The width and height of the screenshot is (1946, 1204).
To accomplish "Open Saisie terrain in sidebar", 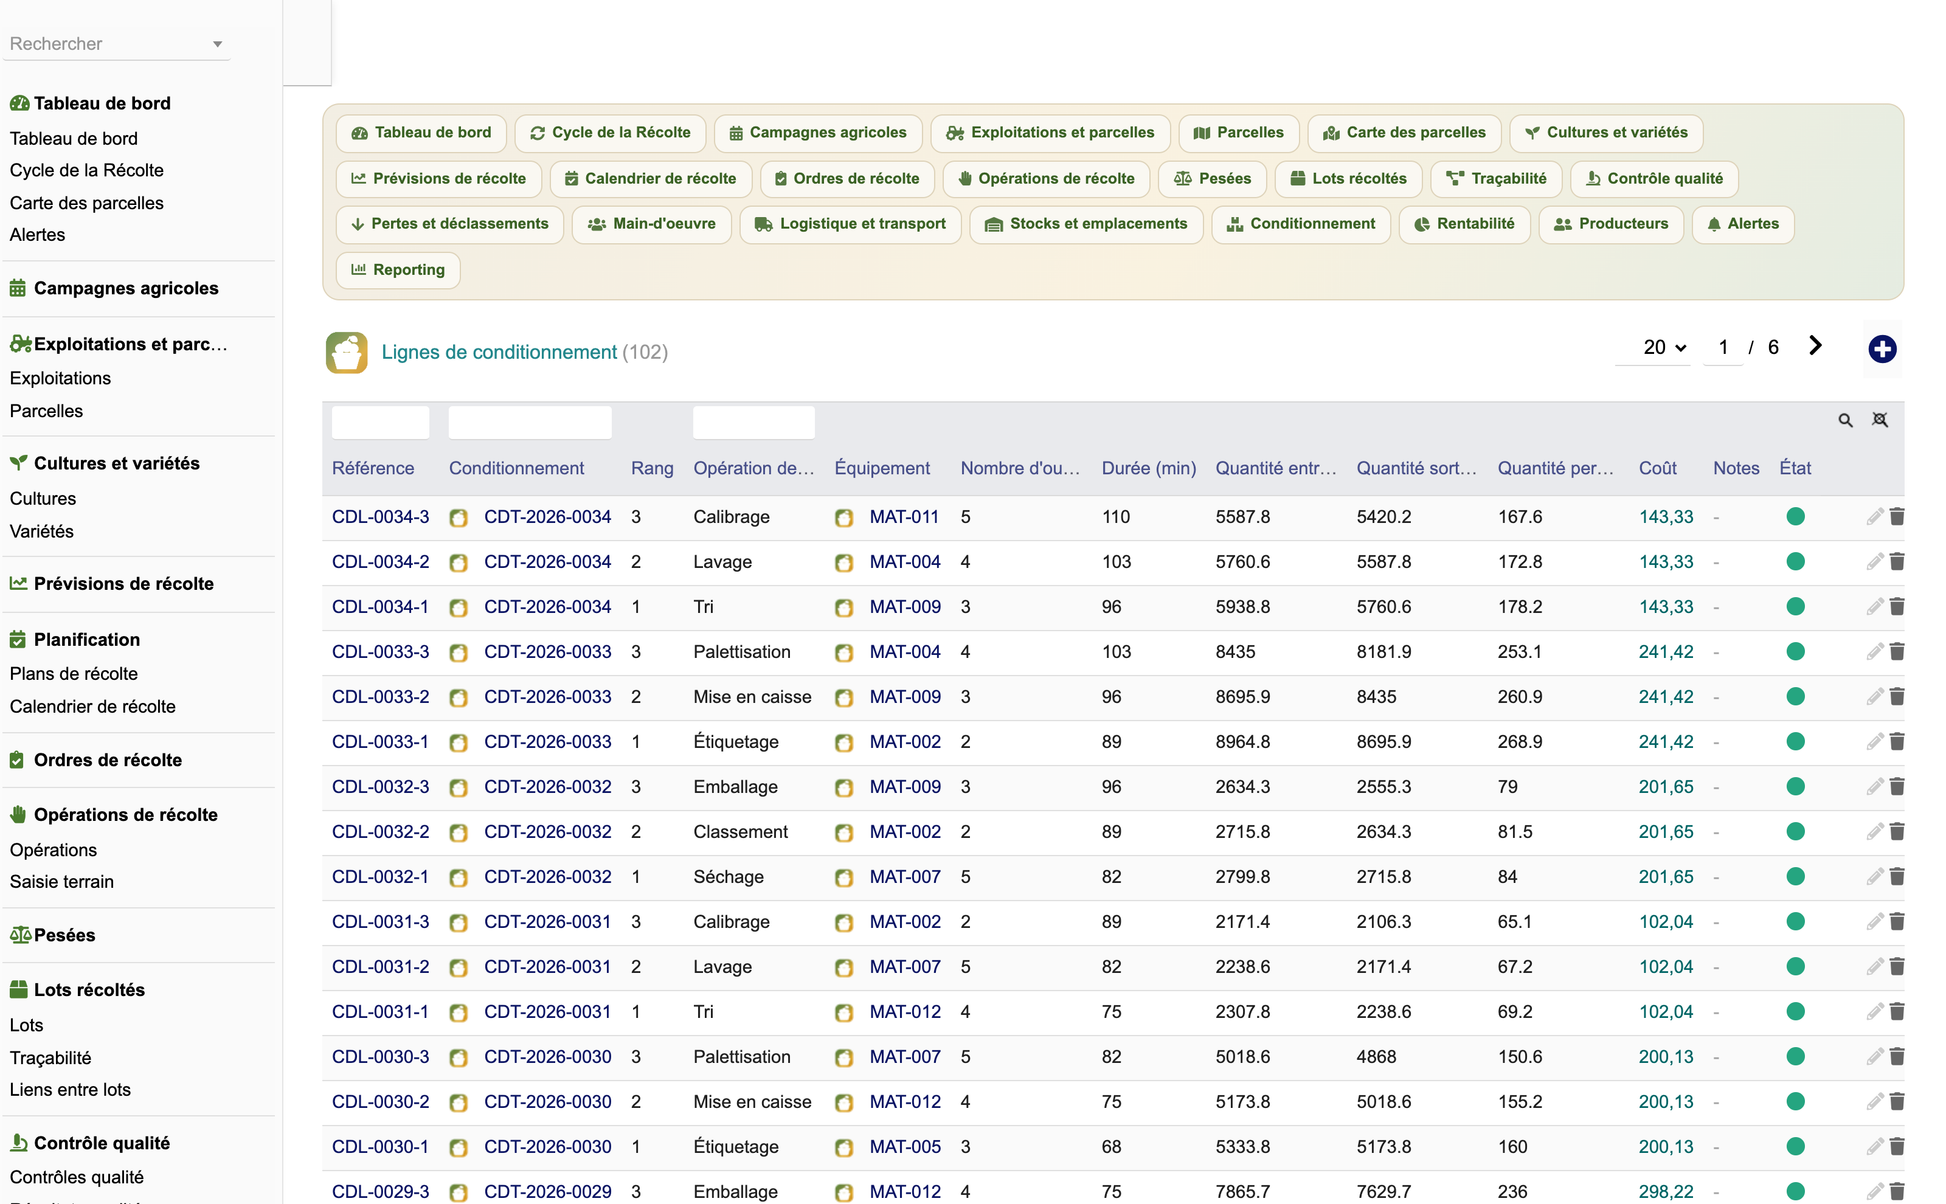I will click(62, 882).
